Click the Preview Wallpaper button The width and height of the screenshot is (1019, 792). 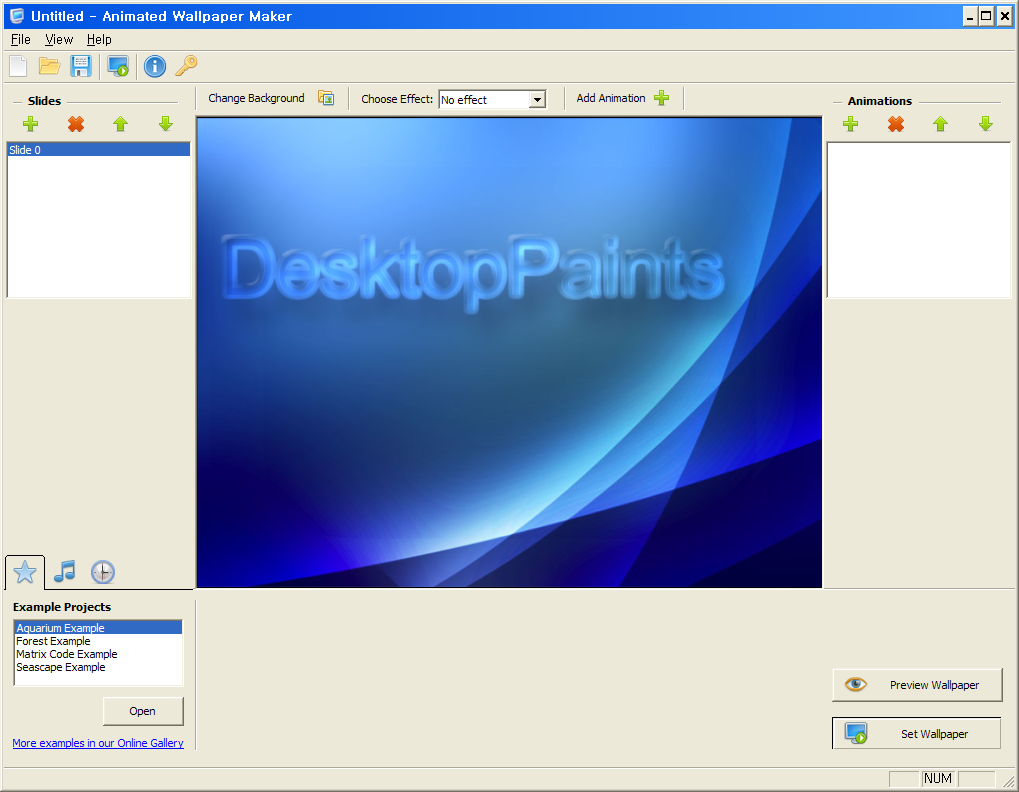point(917,685)
